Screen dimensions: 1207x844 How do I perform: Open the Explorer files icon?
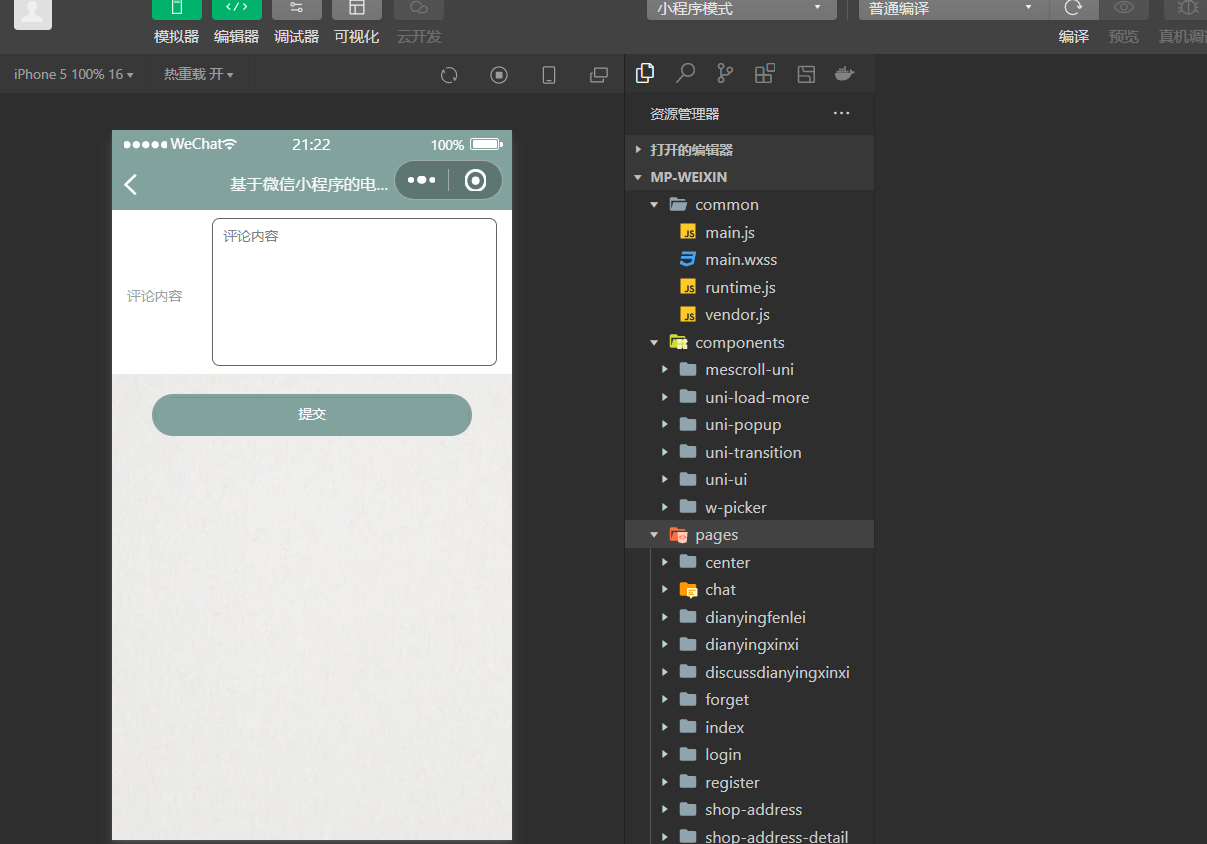click(x=646, y=73)
